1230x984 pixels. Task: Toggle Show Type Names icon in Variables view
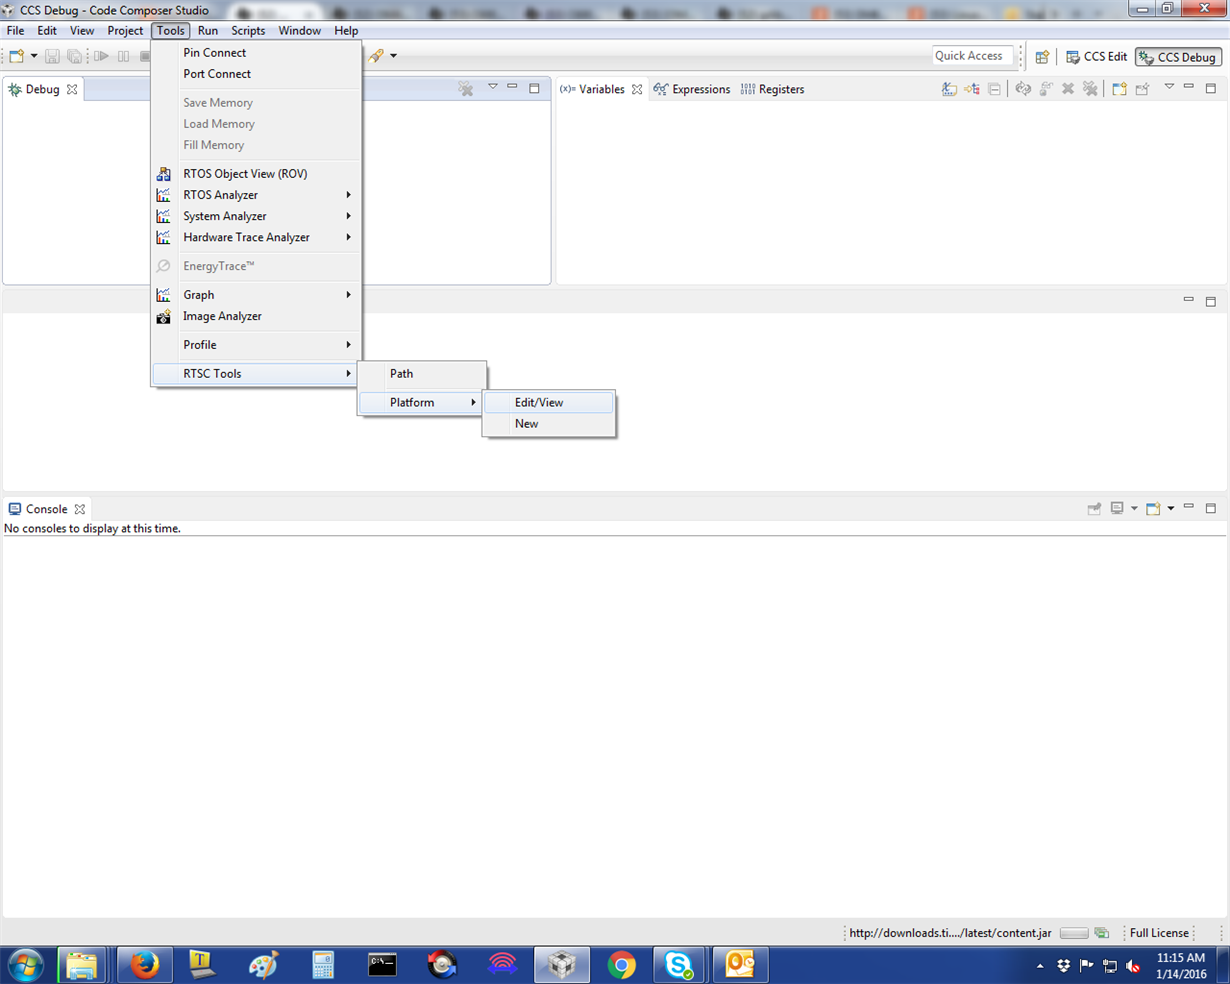(x=949, y=89)
